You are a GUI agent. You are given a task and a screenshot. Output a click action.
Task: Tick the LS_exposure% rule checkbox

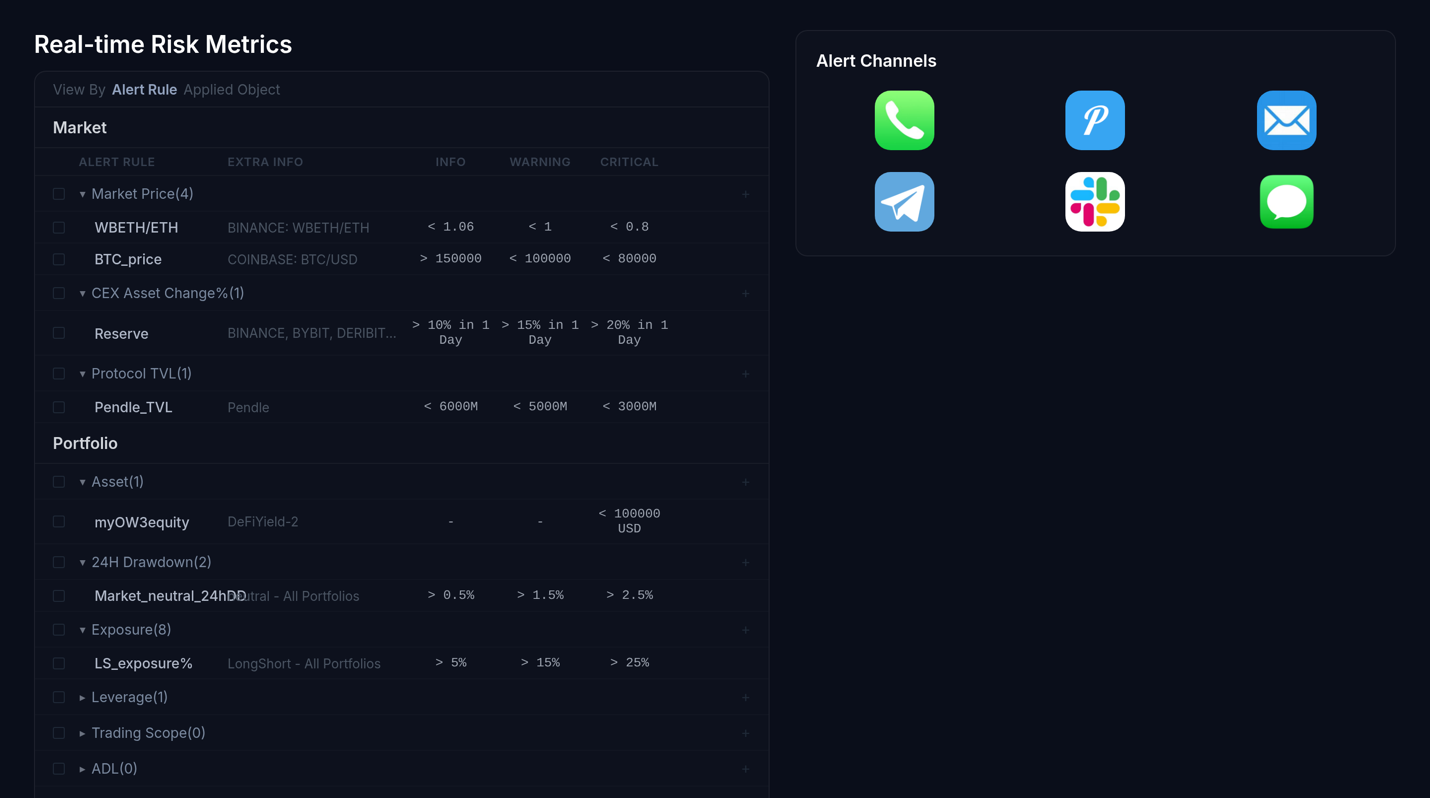pos(59,663)
